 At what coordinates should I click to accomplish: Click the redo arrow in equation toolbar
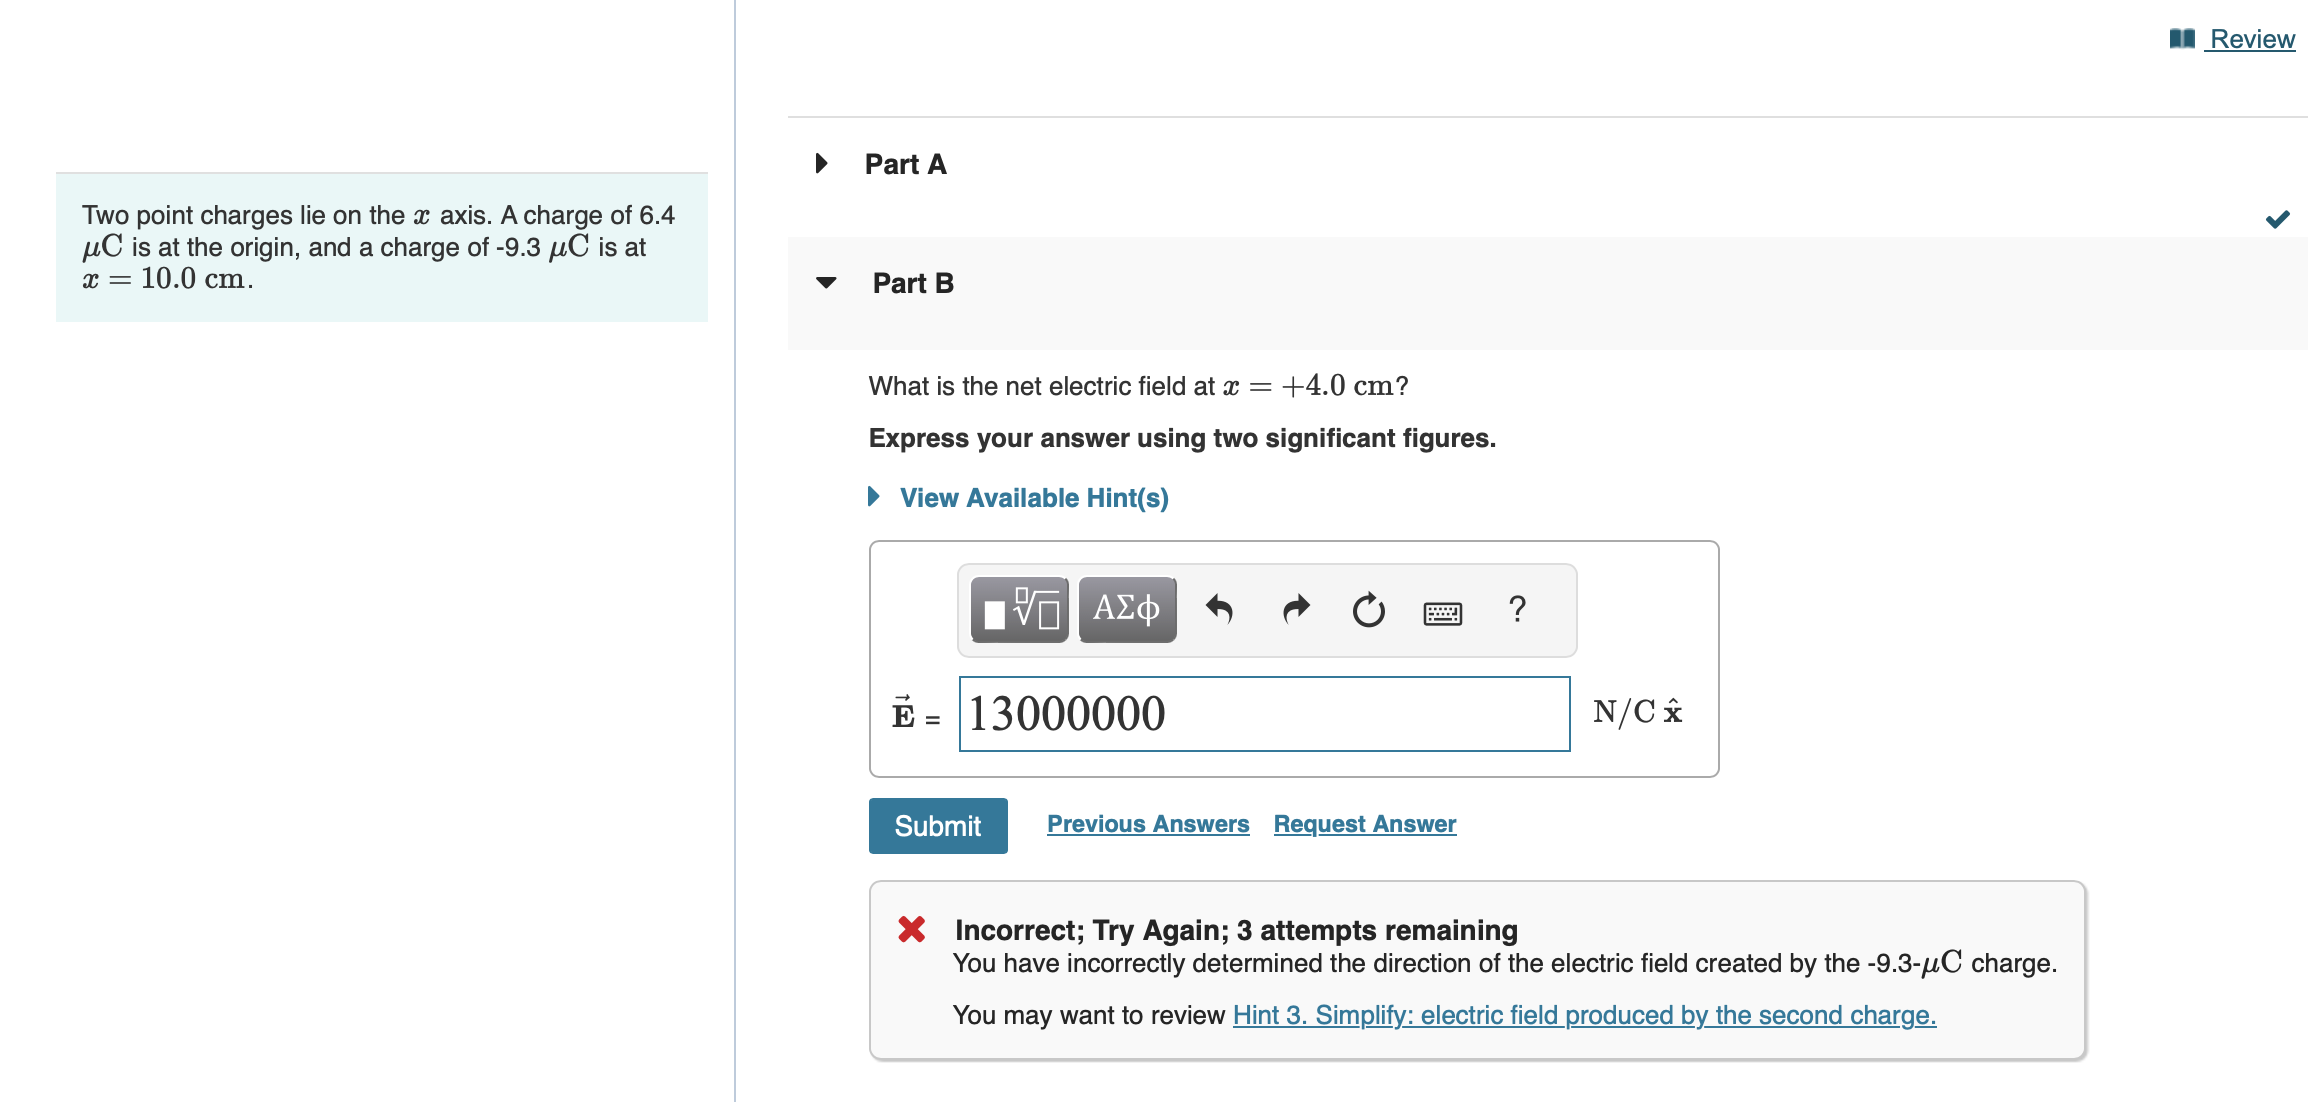(x=1294, y=609)
